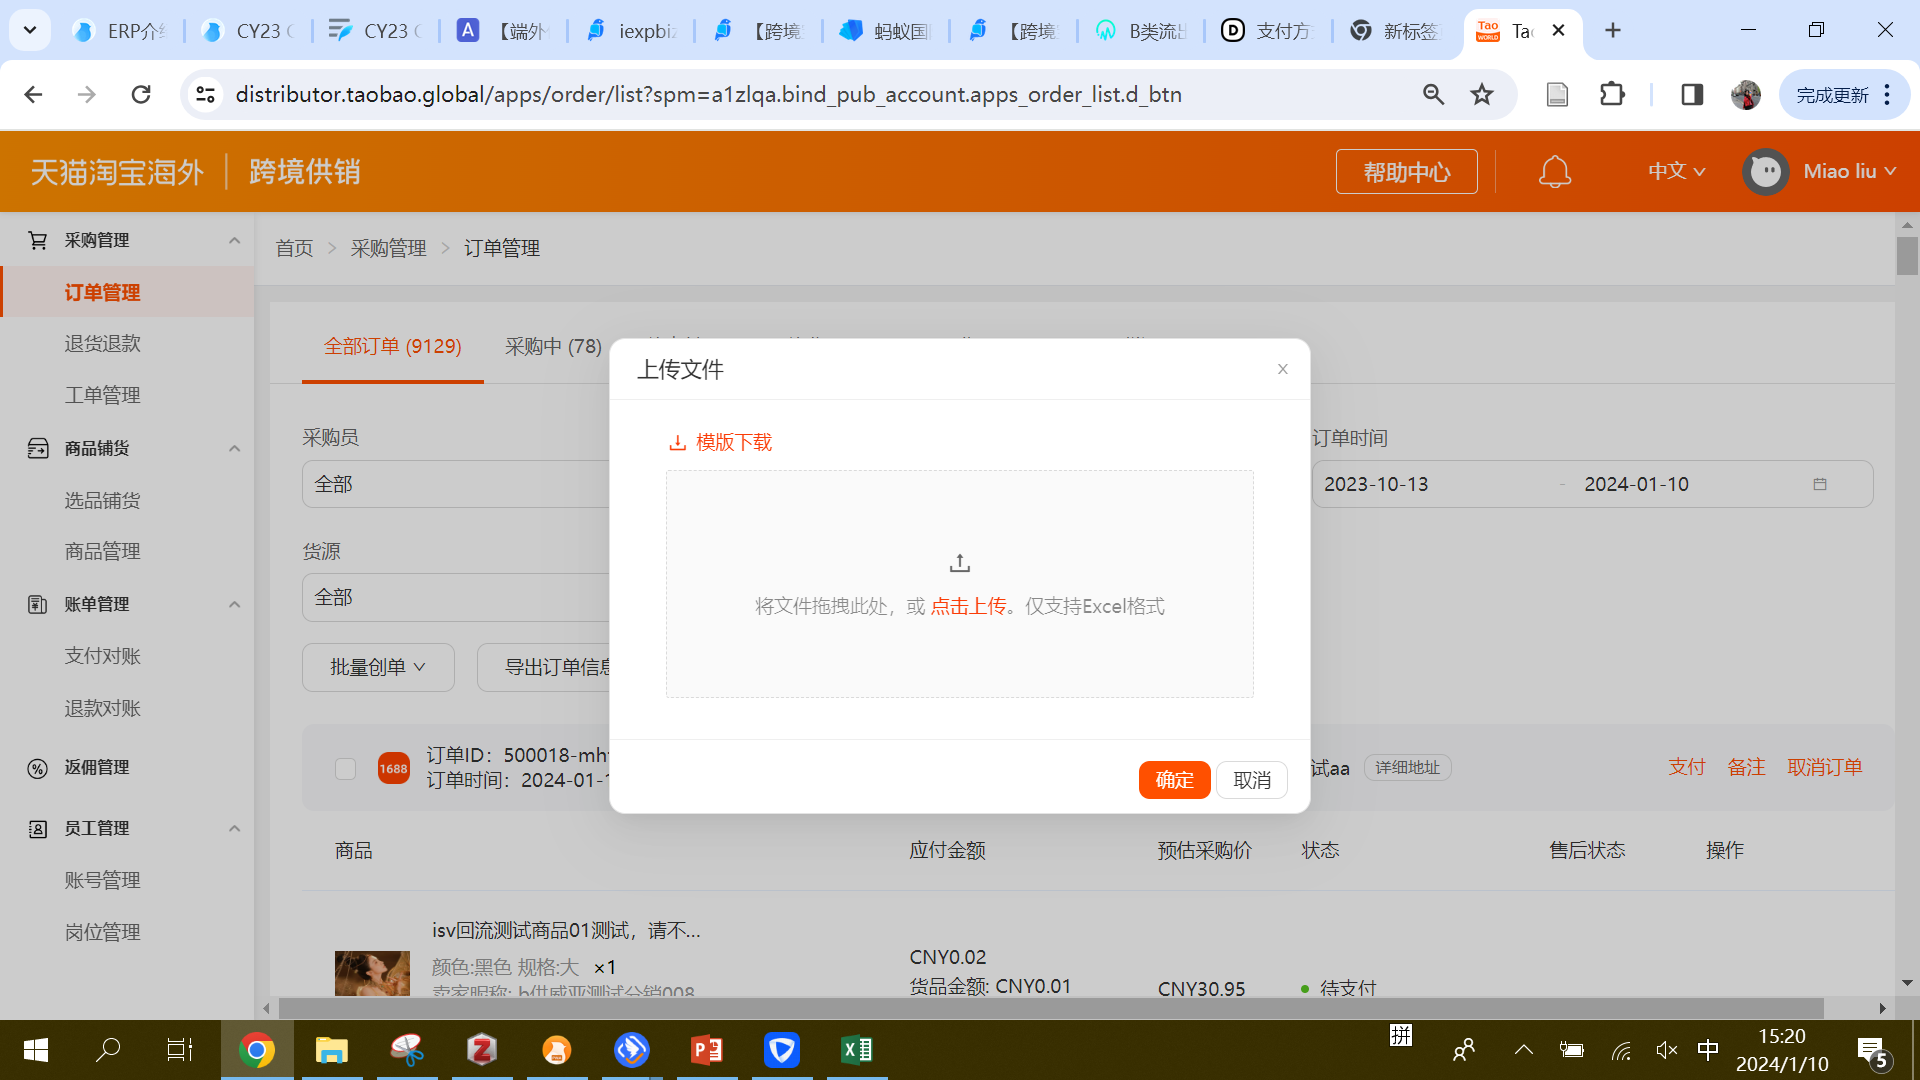Open the notification bell icon

click(1554, 171)
